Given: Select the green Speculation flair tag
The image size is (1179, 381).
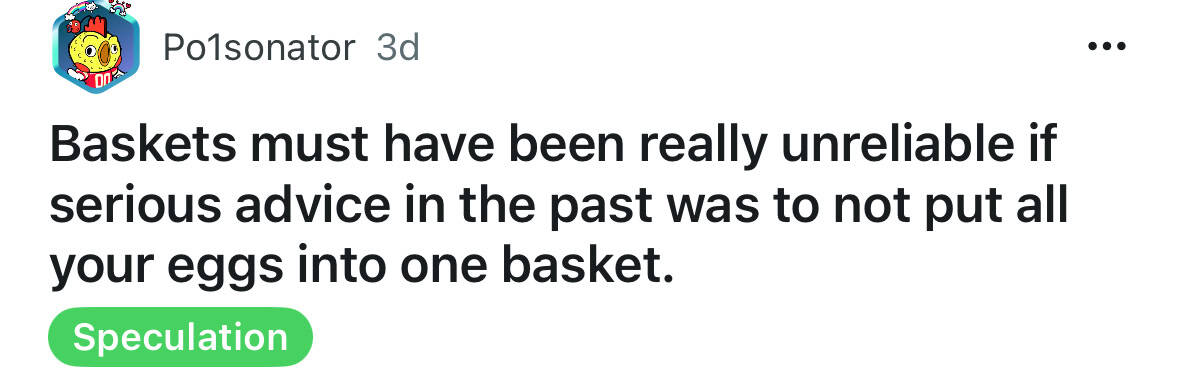Looking at the screenshot, I should click(180, 337).
